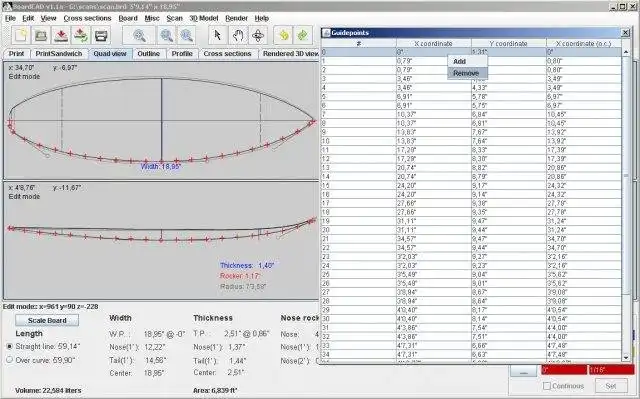
Task: Click the Open file toolbar icon
Action: [40, 35]
